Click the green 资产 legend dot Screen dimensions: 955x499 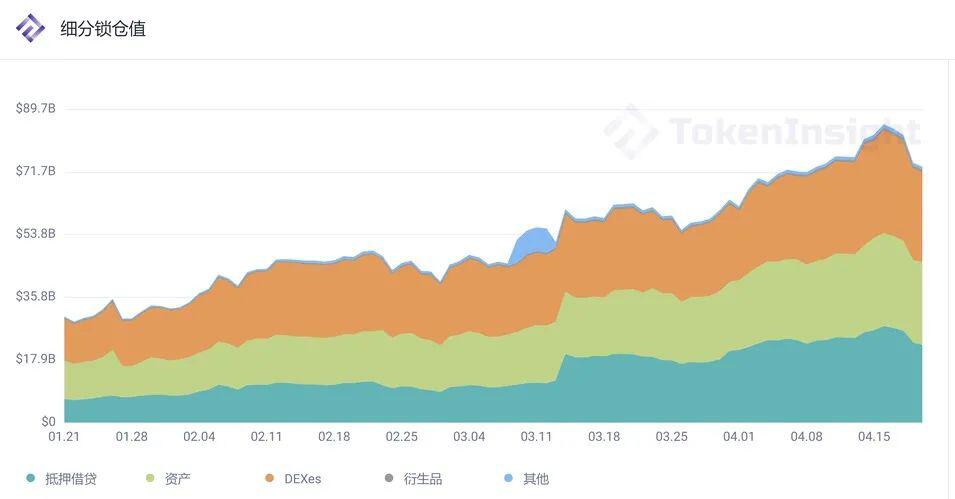150,478
